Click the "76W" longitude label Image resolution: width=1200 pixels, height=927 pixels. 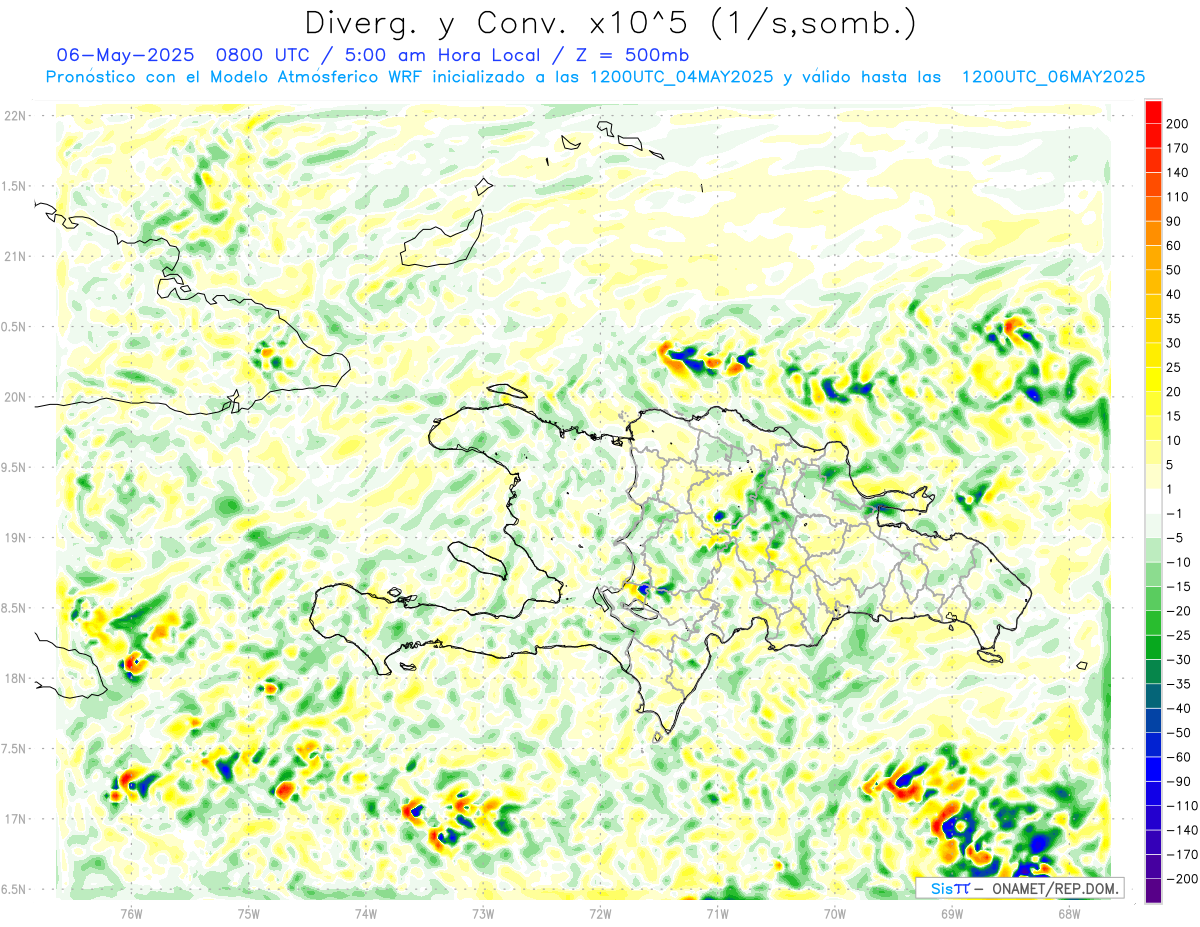click(x=131, y=913)
